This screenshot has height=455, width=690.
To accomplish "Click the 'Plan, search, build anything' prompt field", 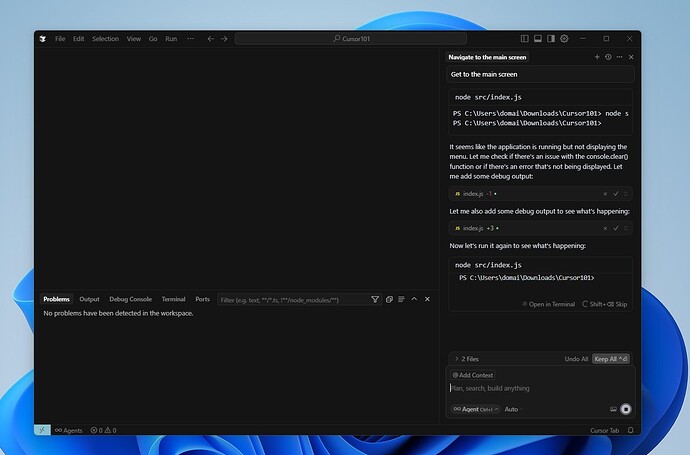I will tap(540, 388).
